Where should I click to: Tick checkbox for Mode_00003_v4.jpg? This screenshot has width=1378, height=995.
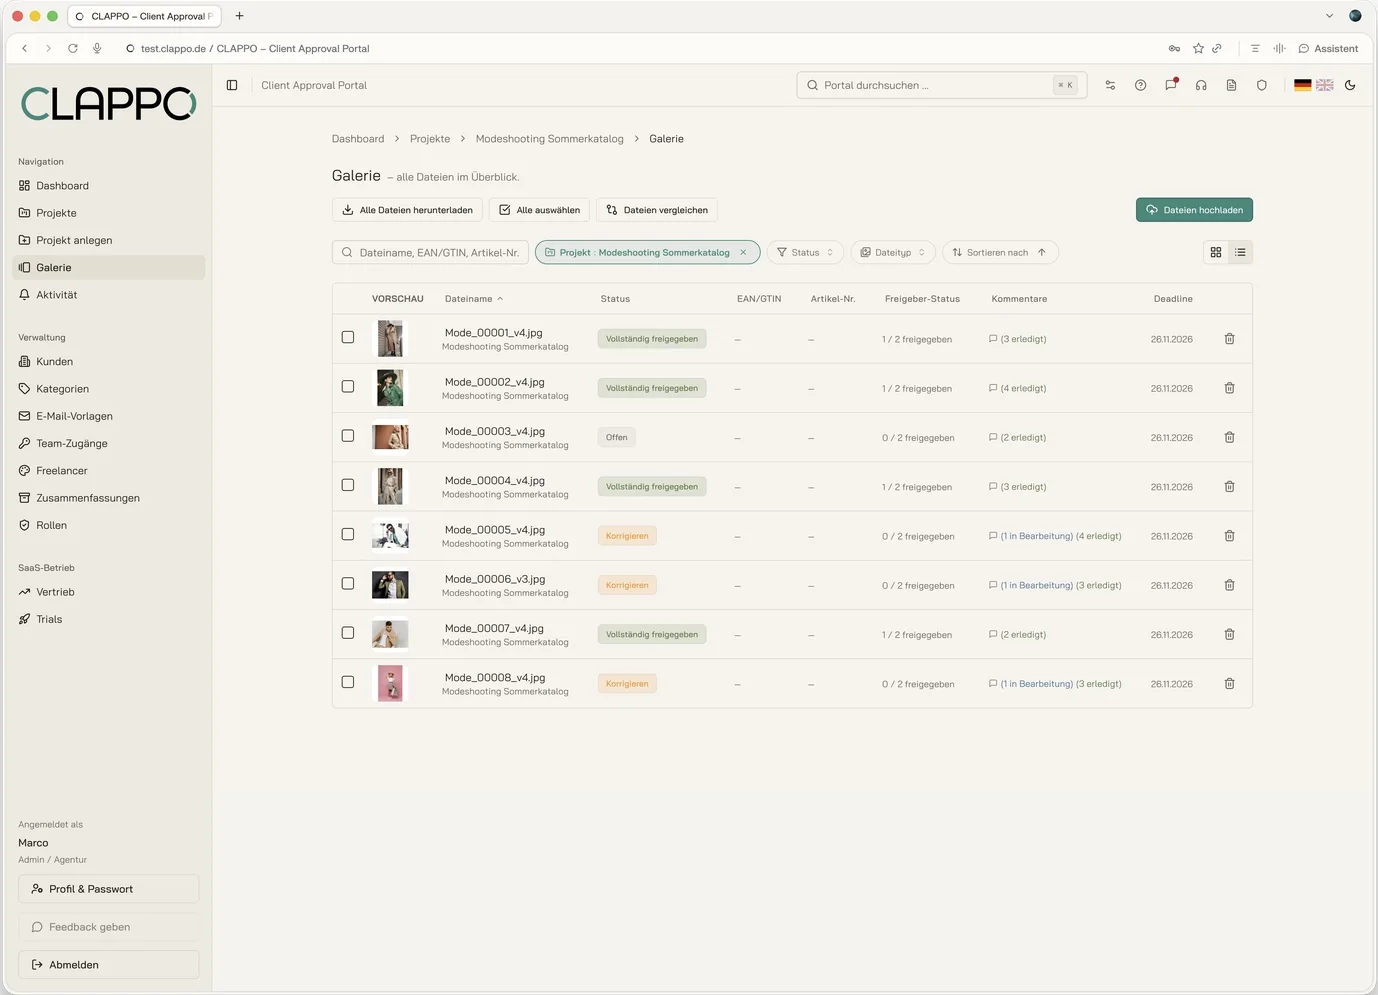tap(348, 436)
